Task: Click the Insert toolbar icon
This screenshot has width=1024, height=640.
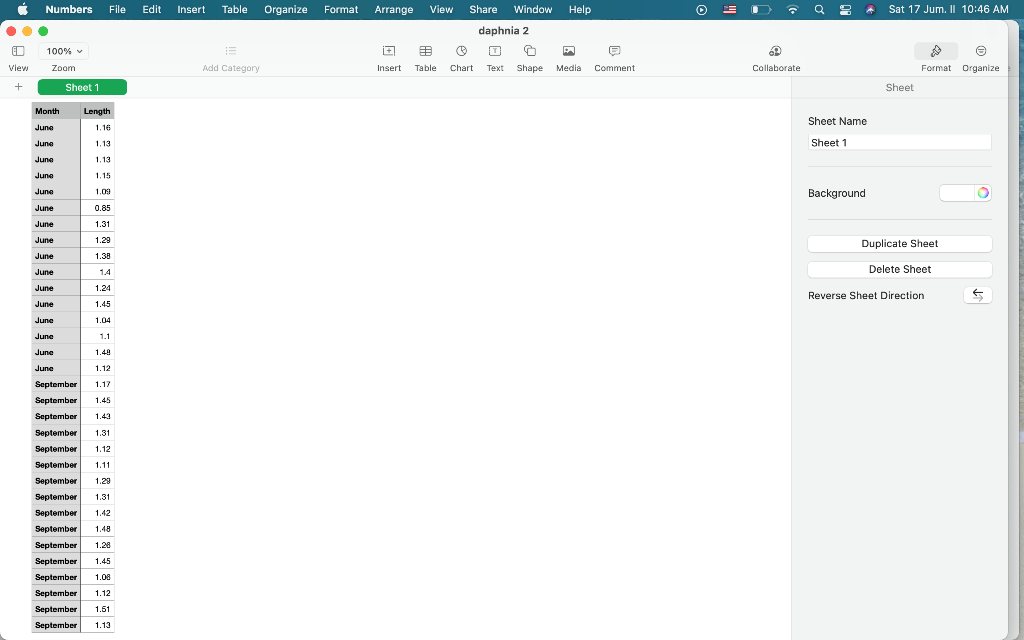Action: pos(389,51)
